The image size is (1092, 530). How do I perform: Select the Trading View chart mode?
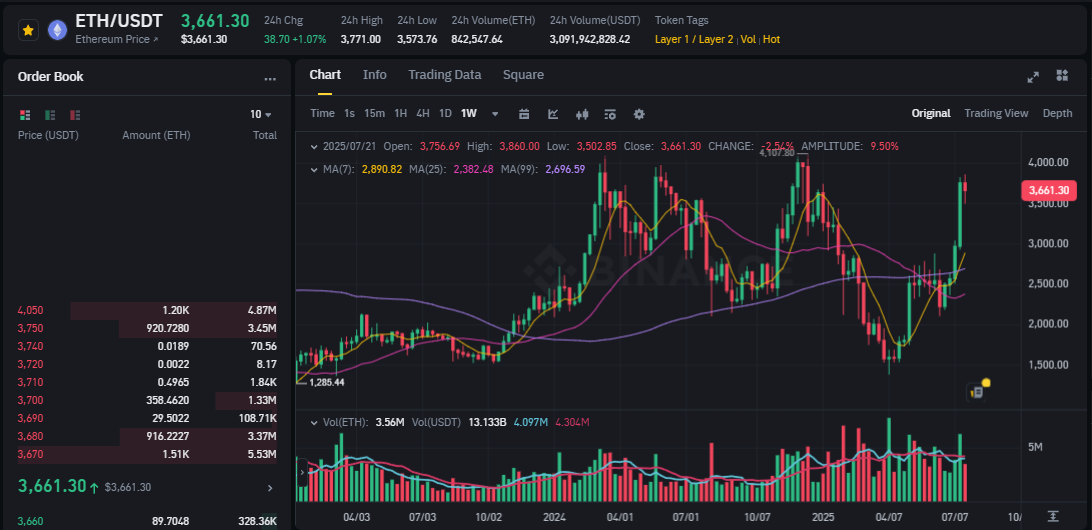pyautogui.click(x=996, y=114)
